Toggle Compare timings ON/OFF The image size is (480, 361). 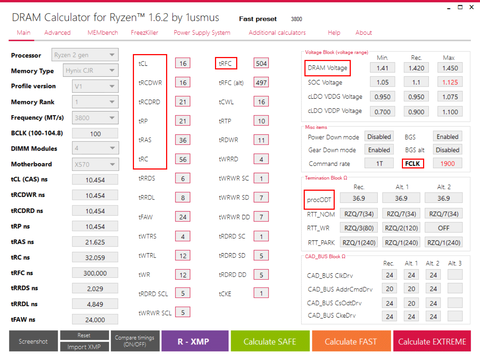[135, 341]
